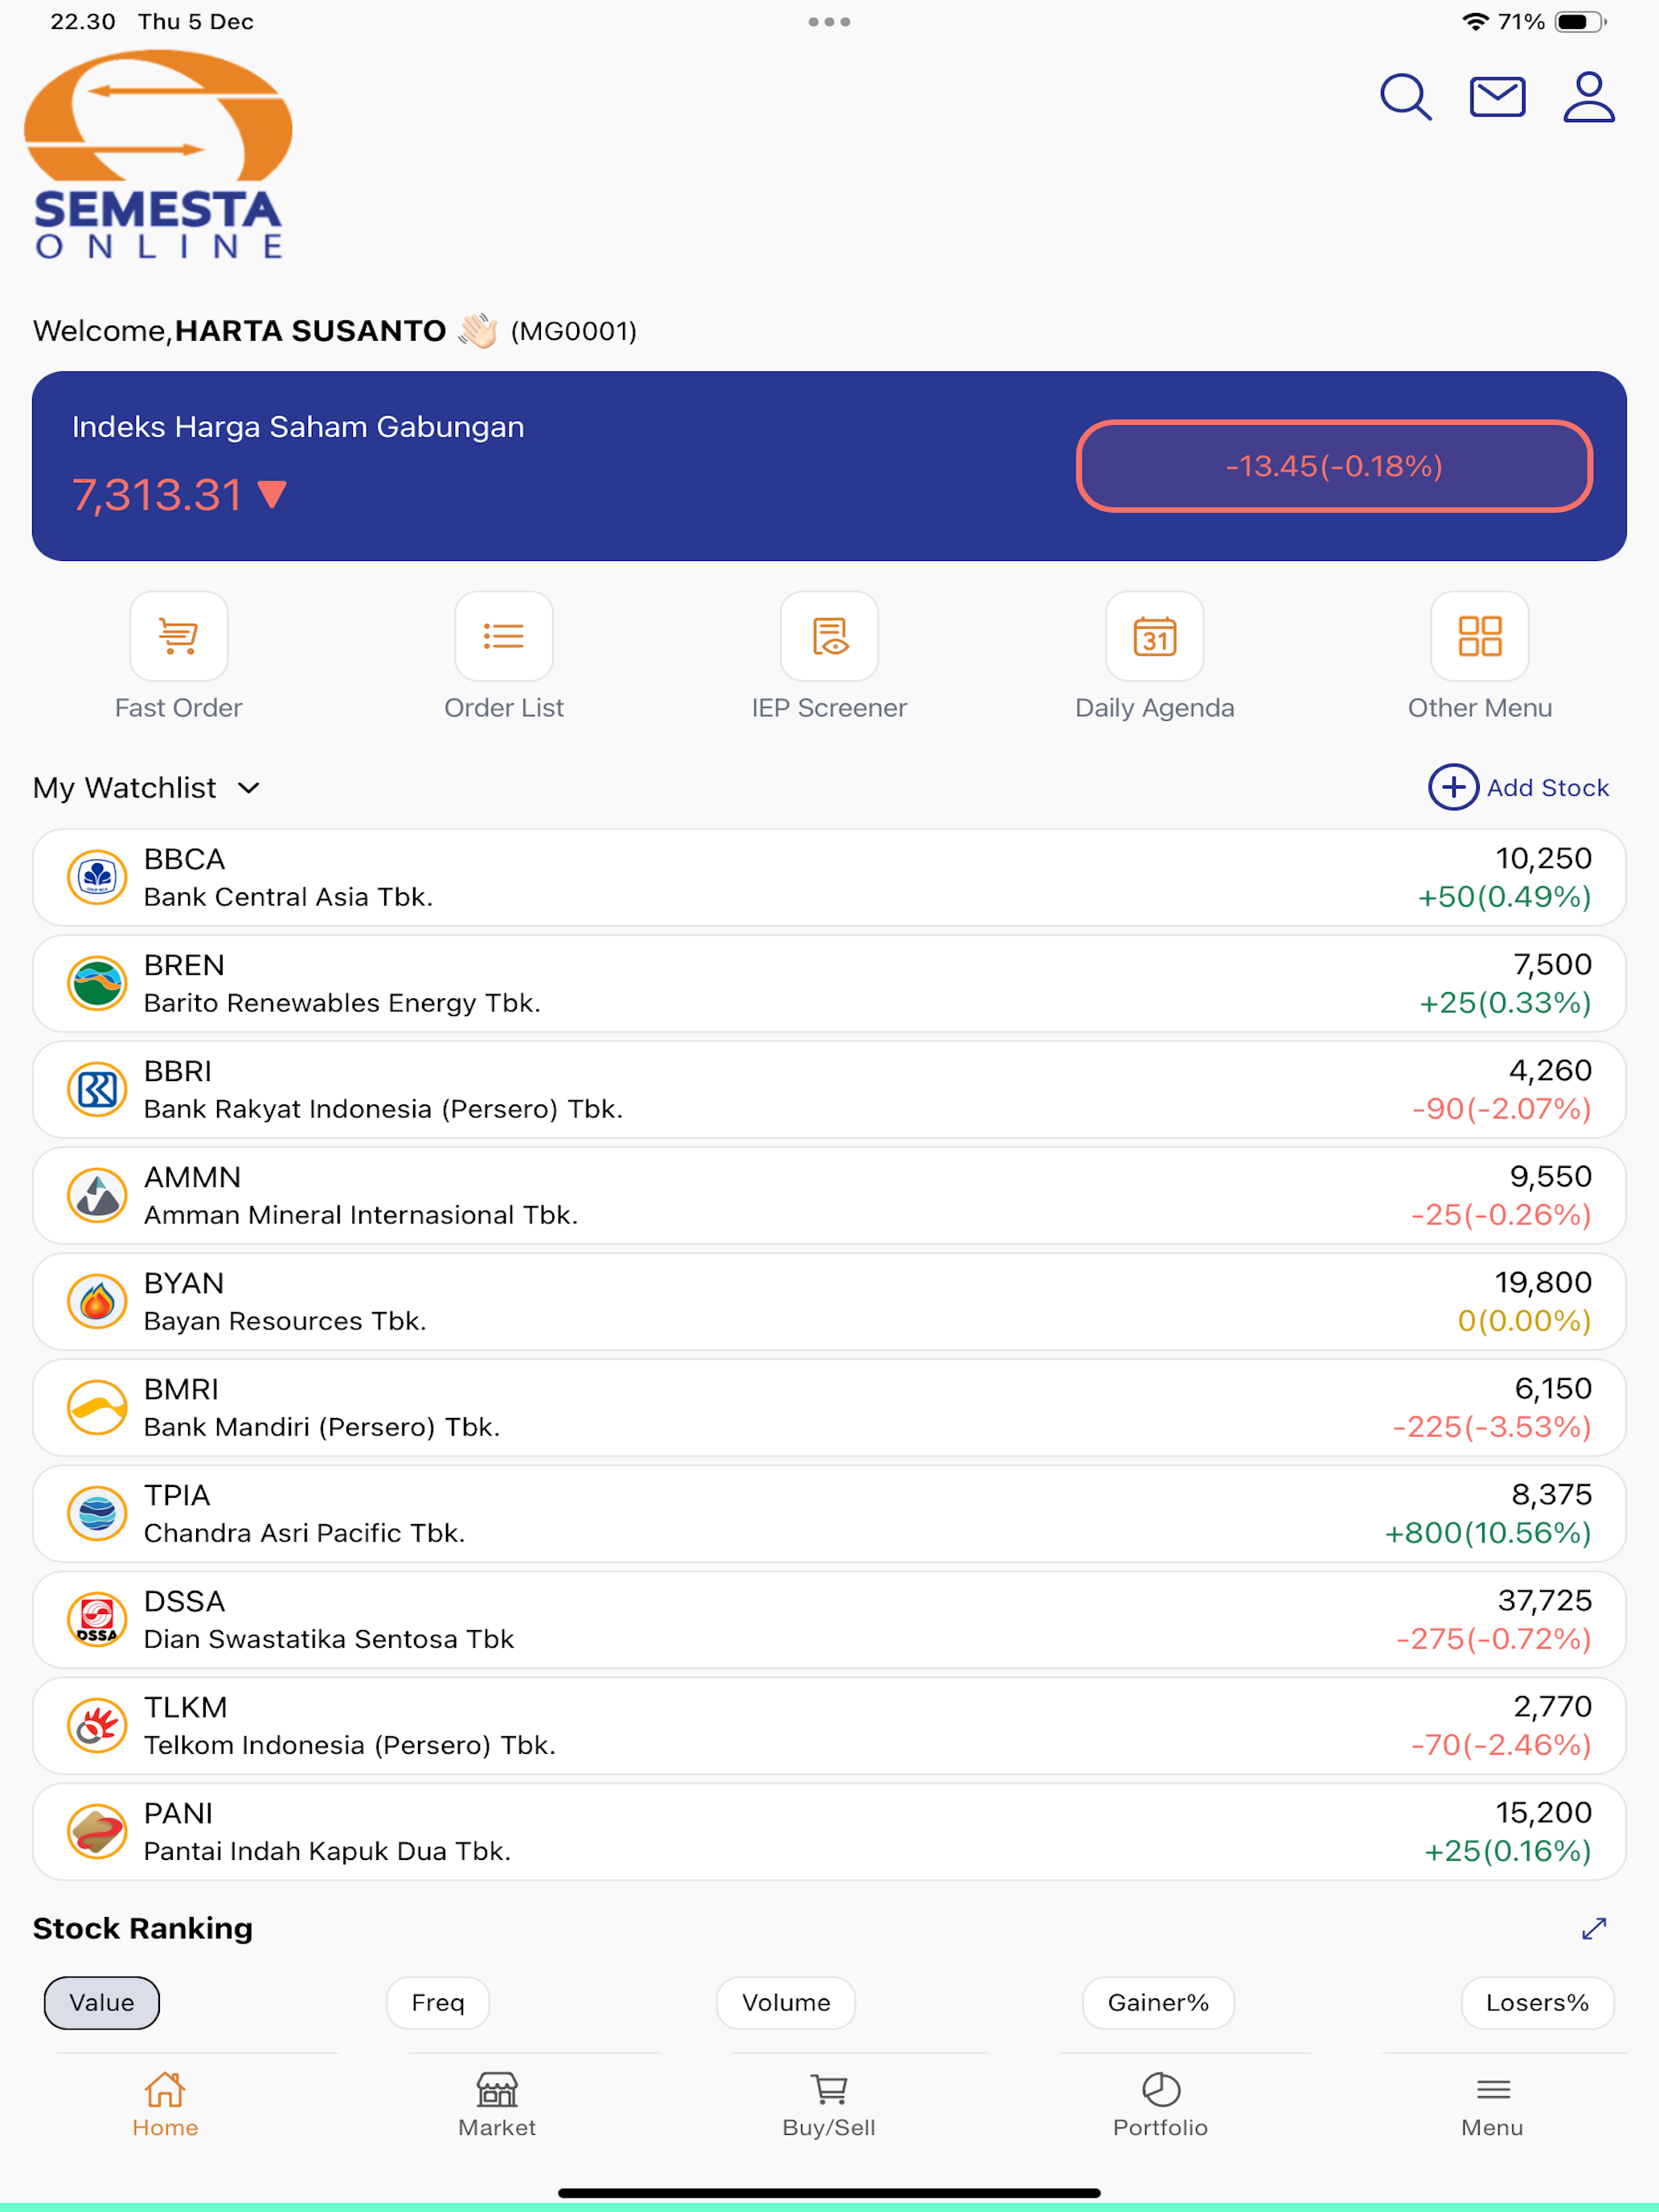Tap DSSA price 37,725
Viewport: 1659px width, 2212px height.
click(1545, 1601)
